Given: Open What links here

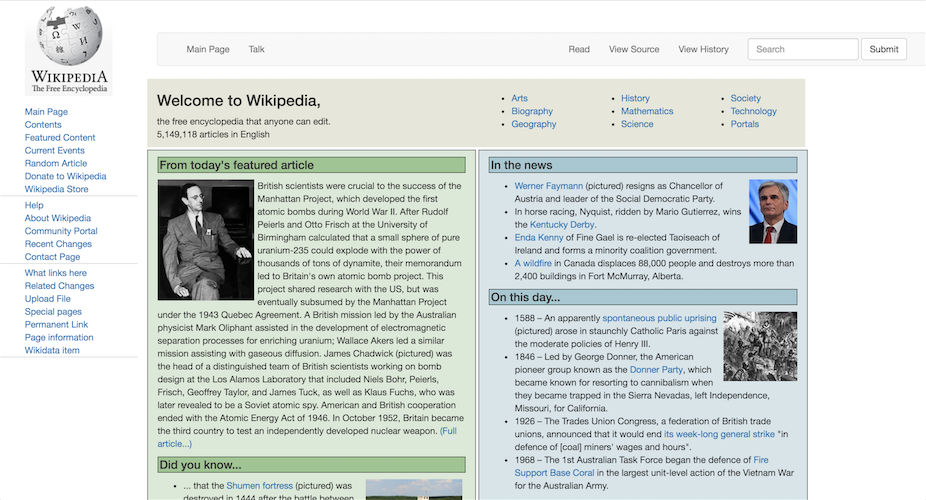Looking at the screenshot, I should pyautogui.click(x=56, y=273).
